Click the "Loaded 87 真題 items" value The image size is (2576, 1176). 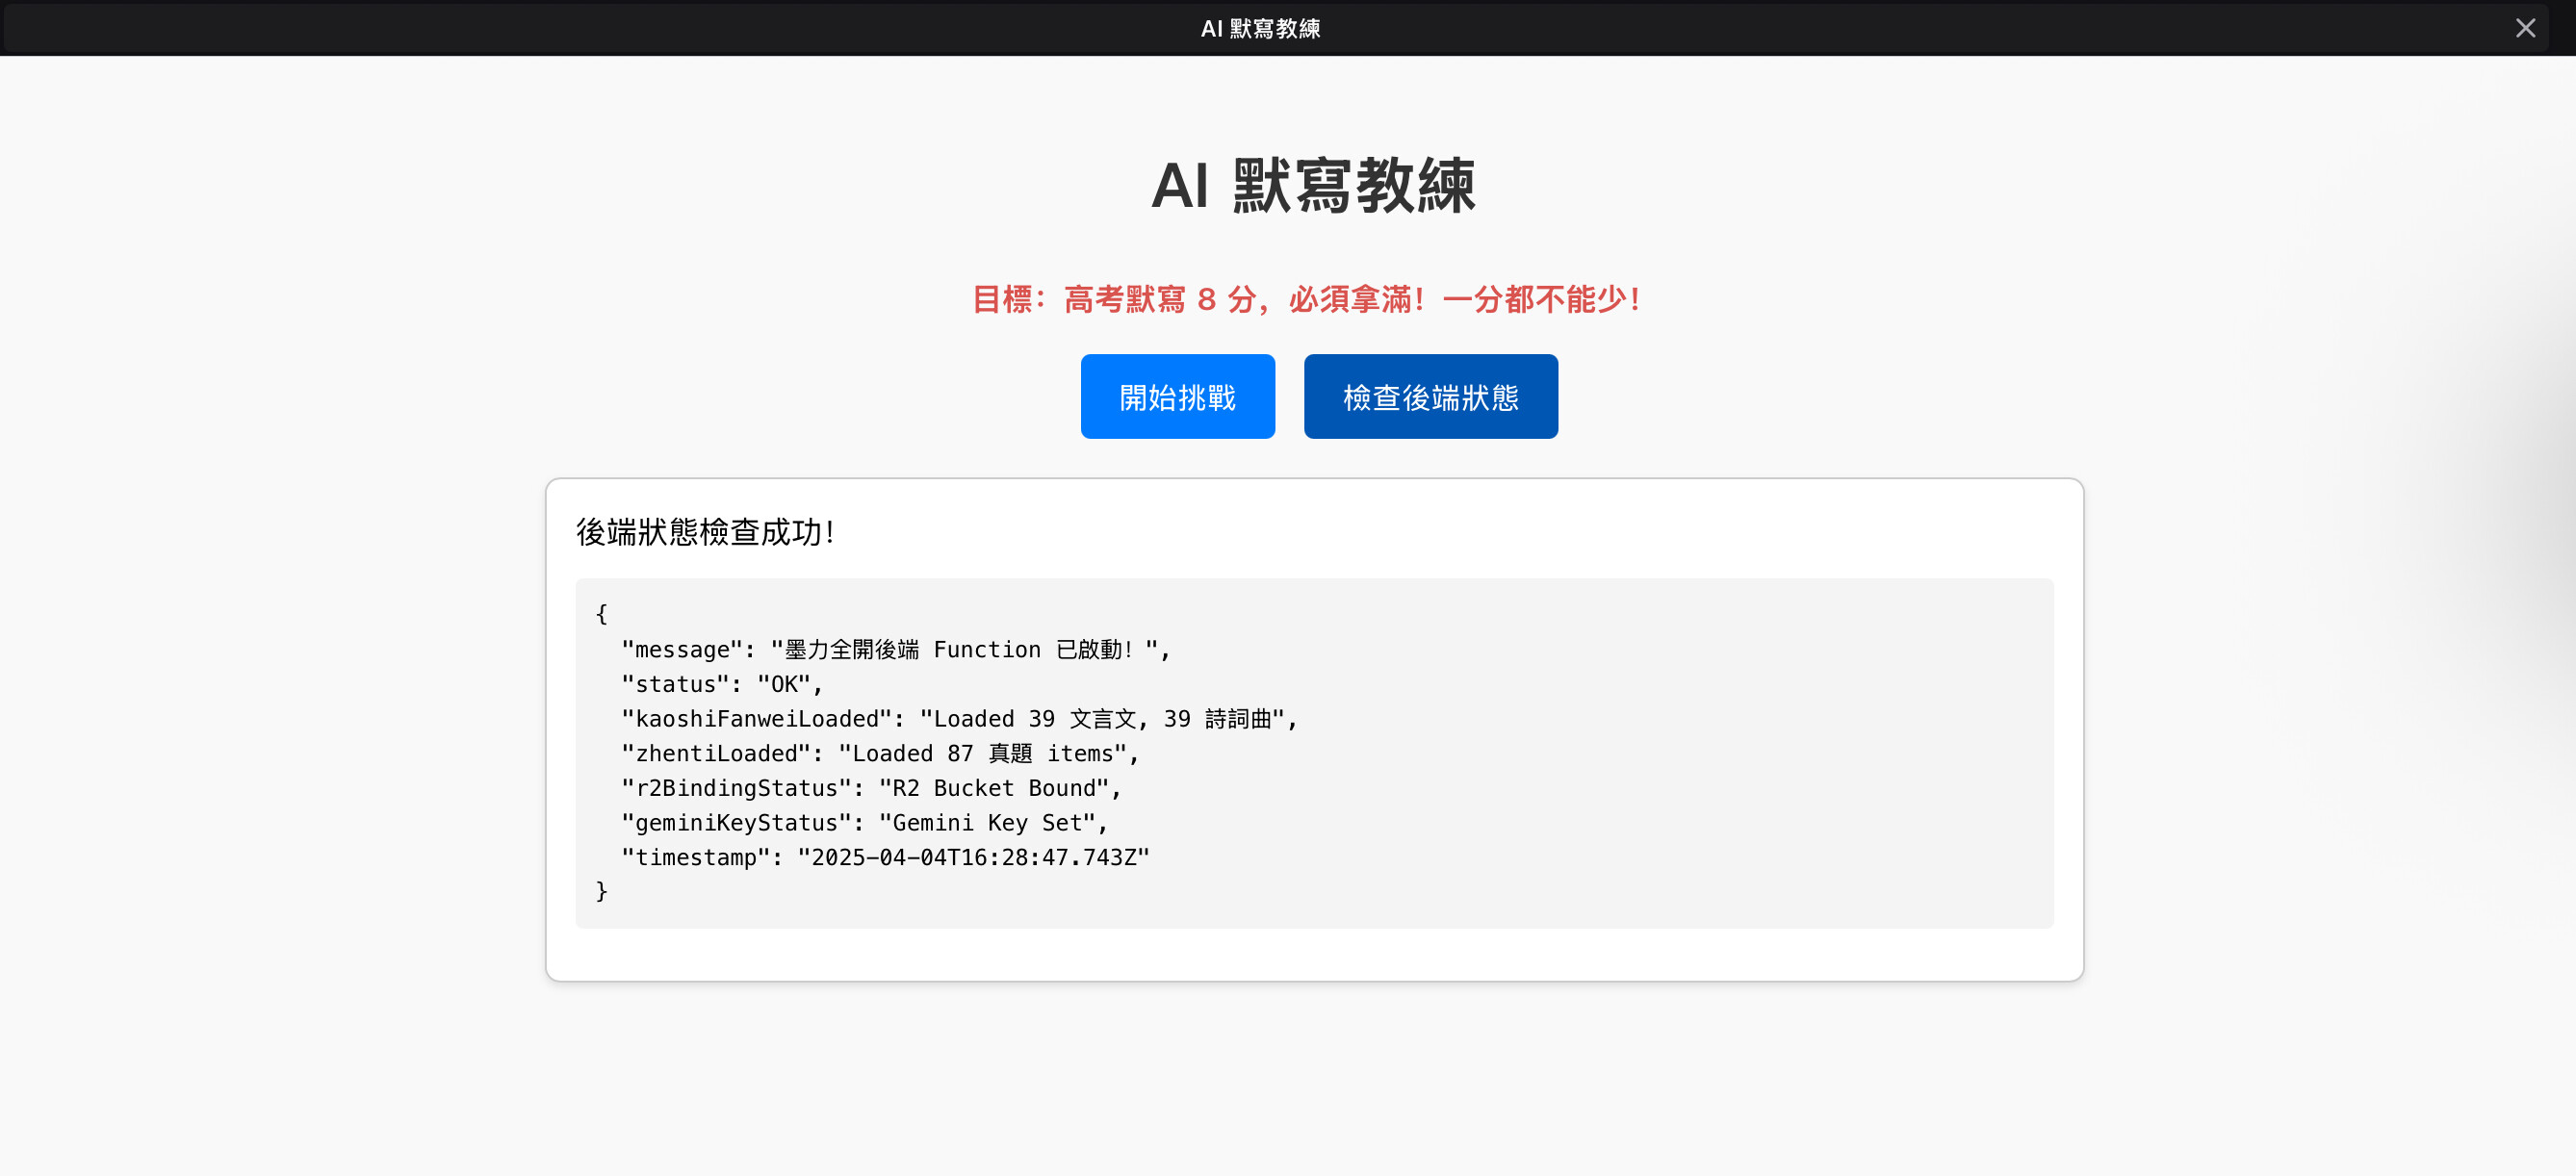point(982,753)
